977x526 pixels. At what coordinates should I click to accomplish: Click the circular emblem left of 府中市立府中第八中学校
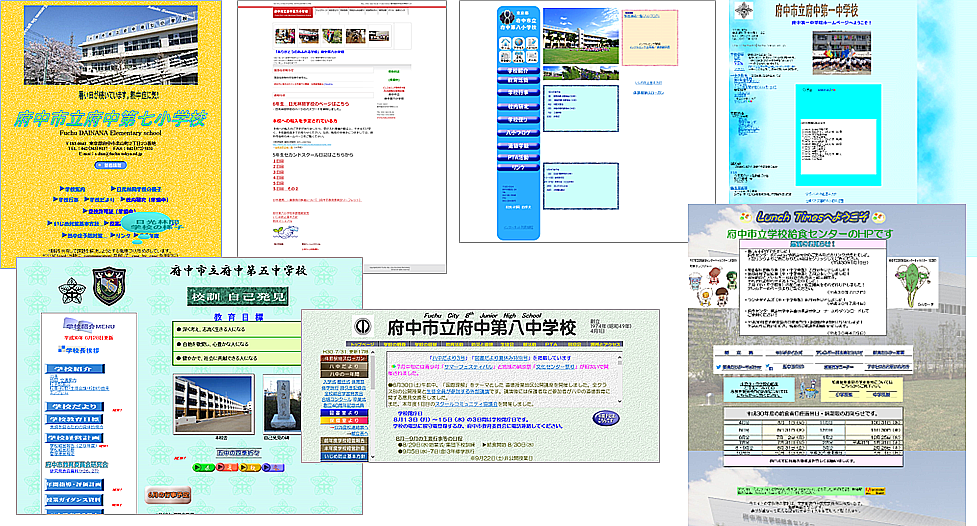[365, 327]
